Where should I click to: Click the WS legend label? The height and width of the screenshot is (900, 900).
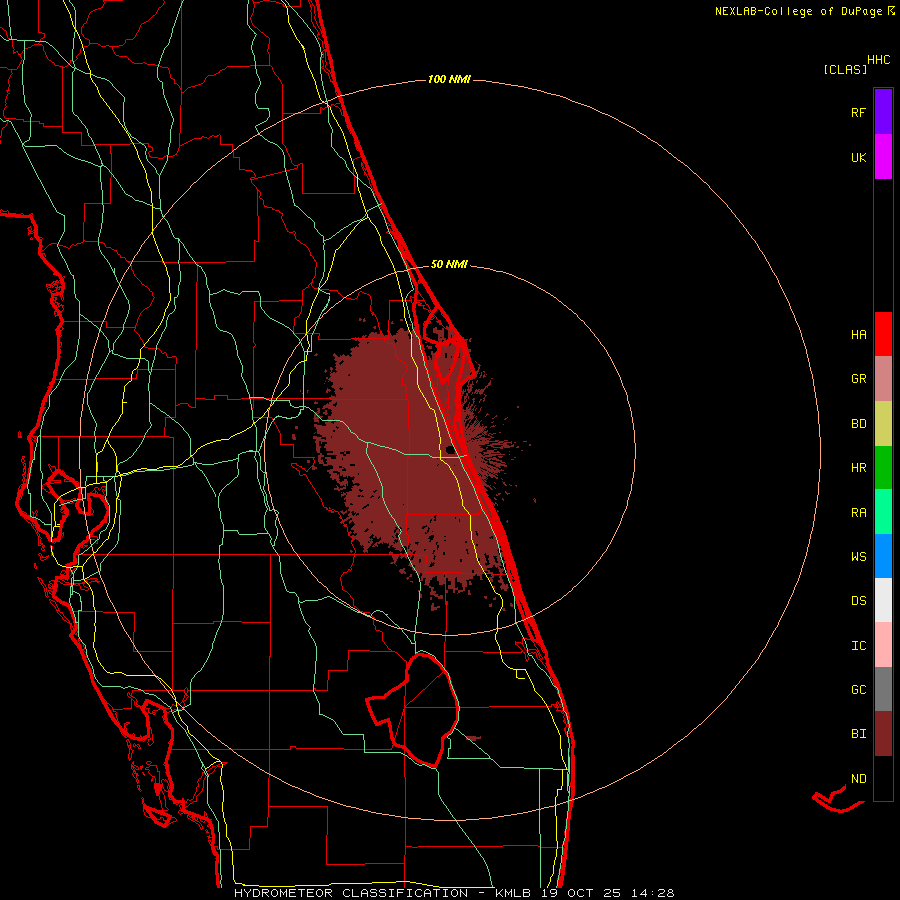[859, 556]
